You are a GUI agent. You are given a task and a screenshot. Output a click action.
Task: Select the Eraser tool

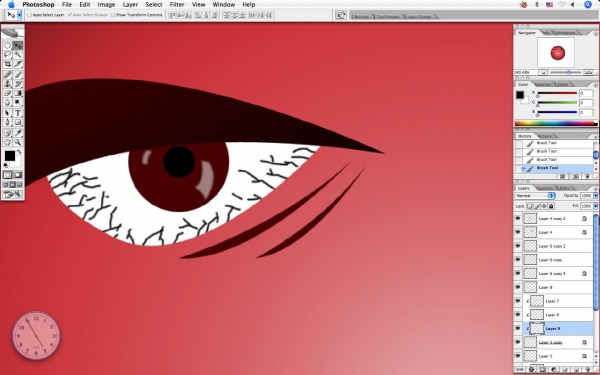[x=7, y=93]
